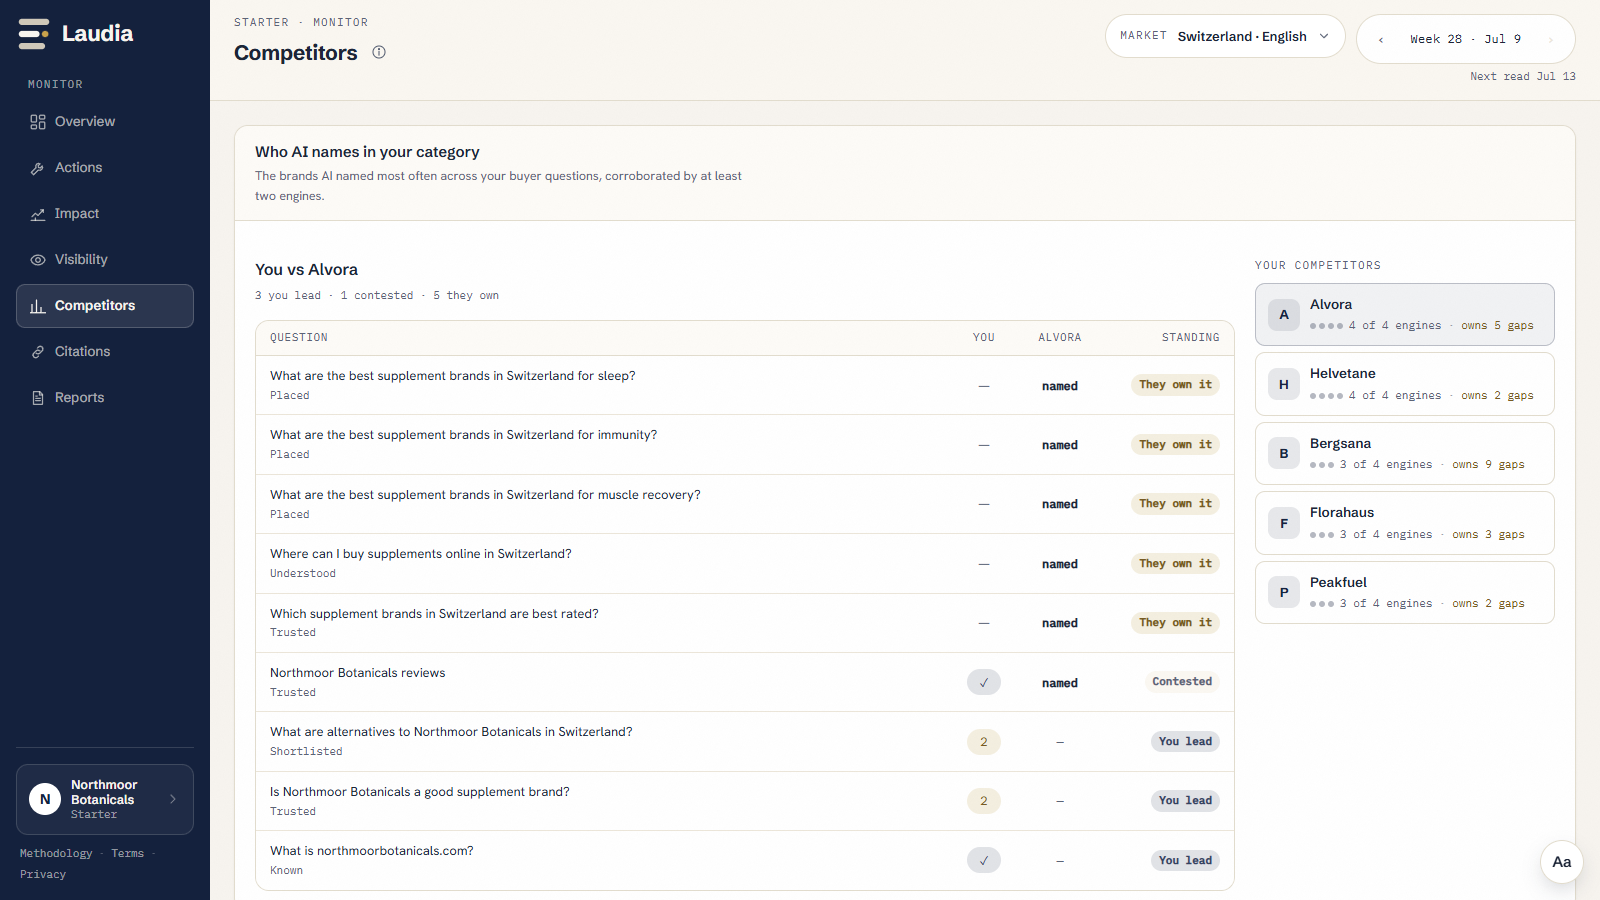1600x900 pixels.
Task: Click the Reports document icon
Action: pos(38,398)
